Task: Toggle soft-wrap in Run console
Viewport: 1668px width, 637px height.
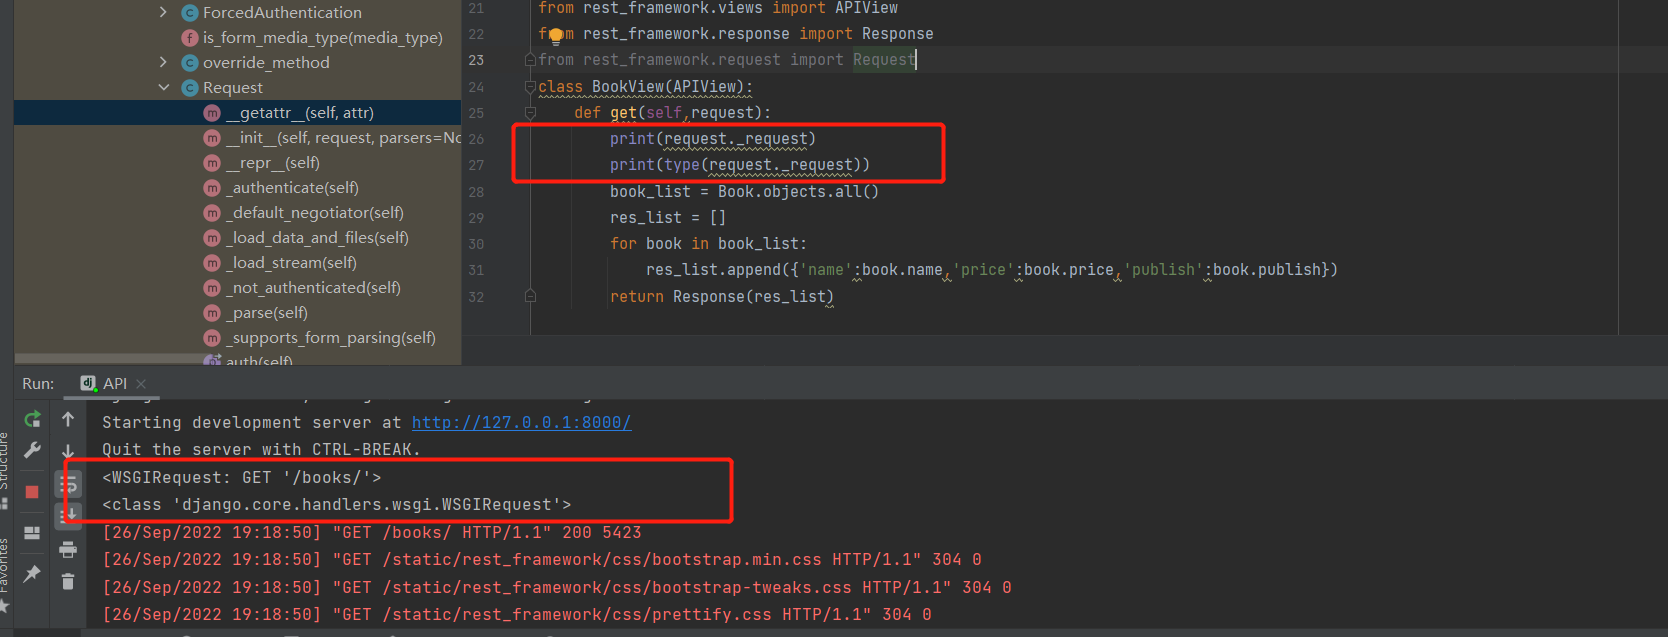Action: coord(68,485)
